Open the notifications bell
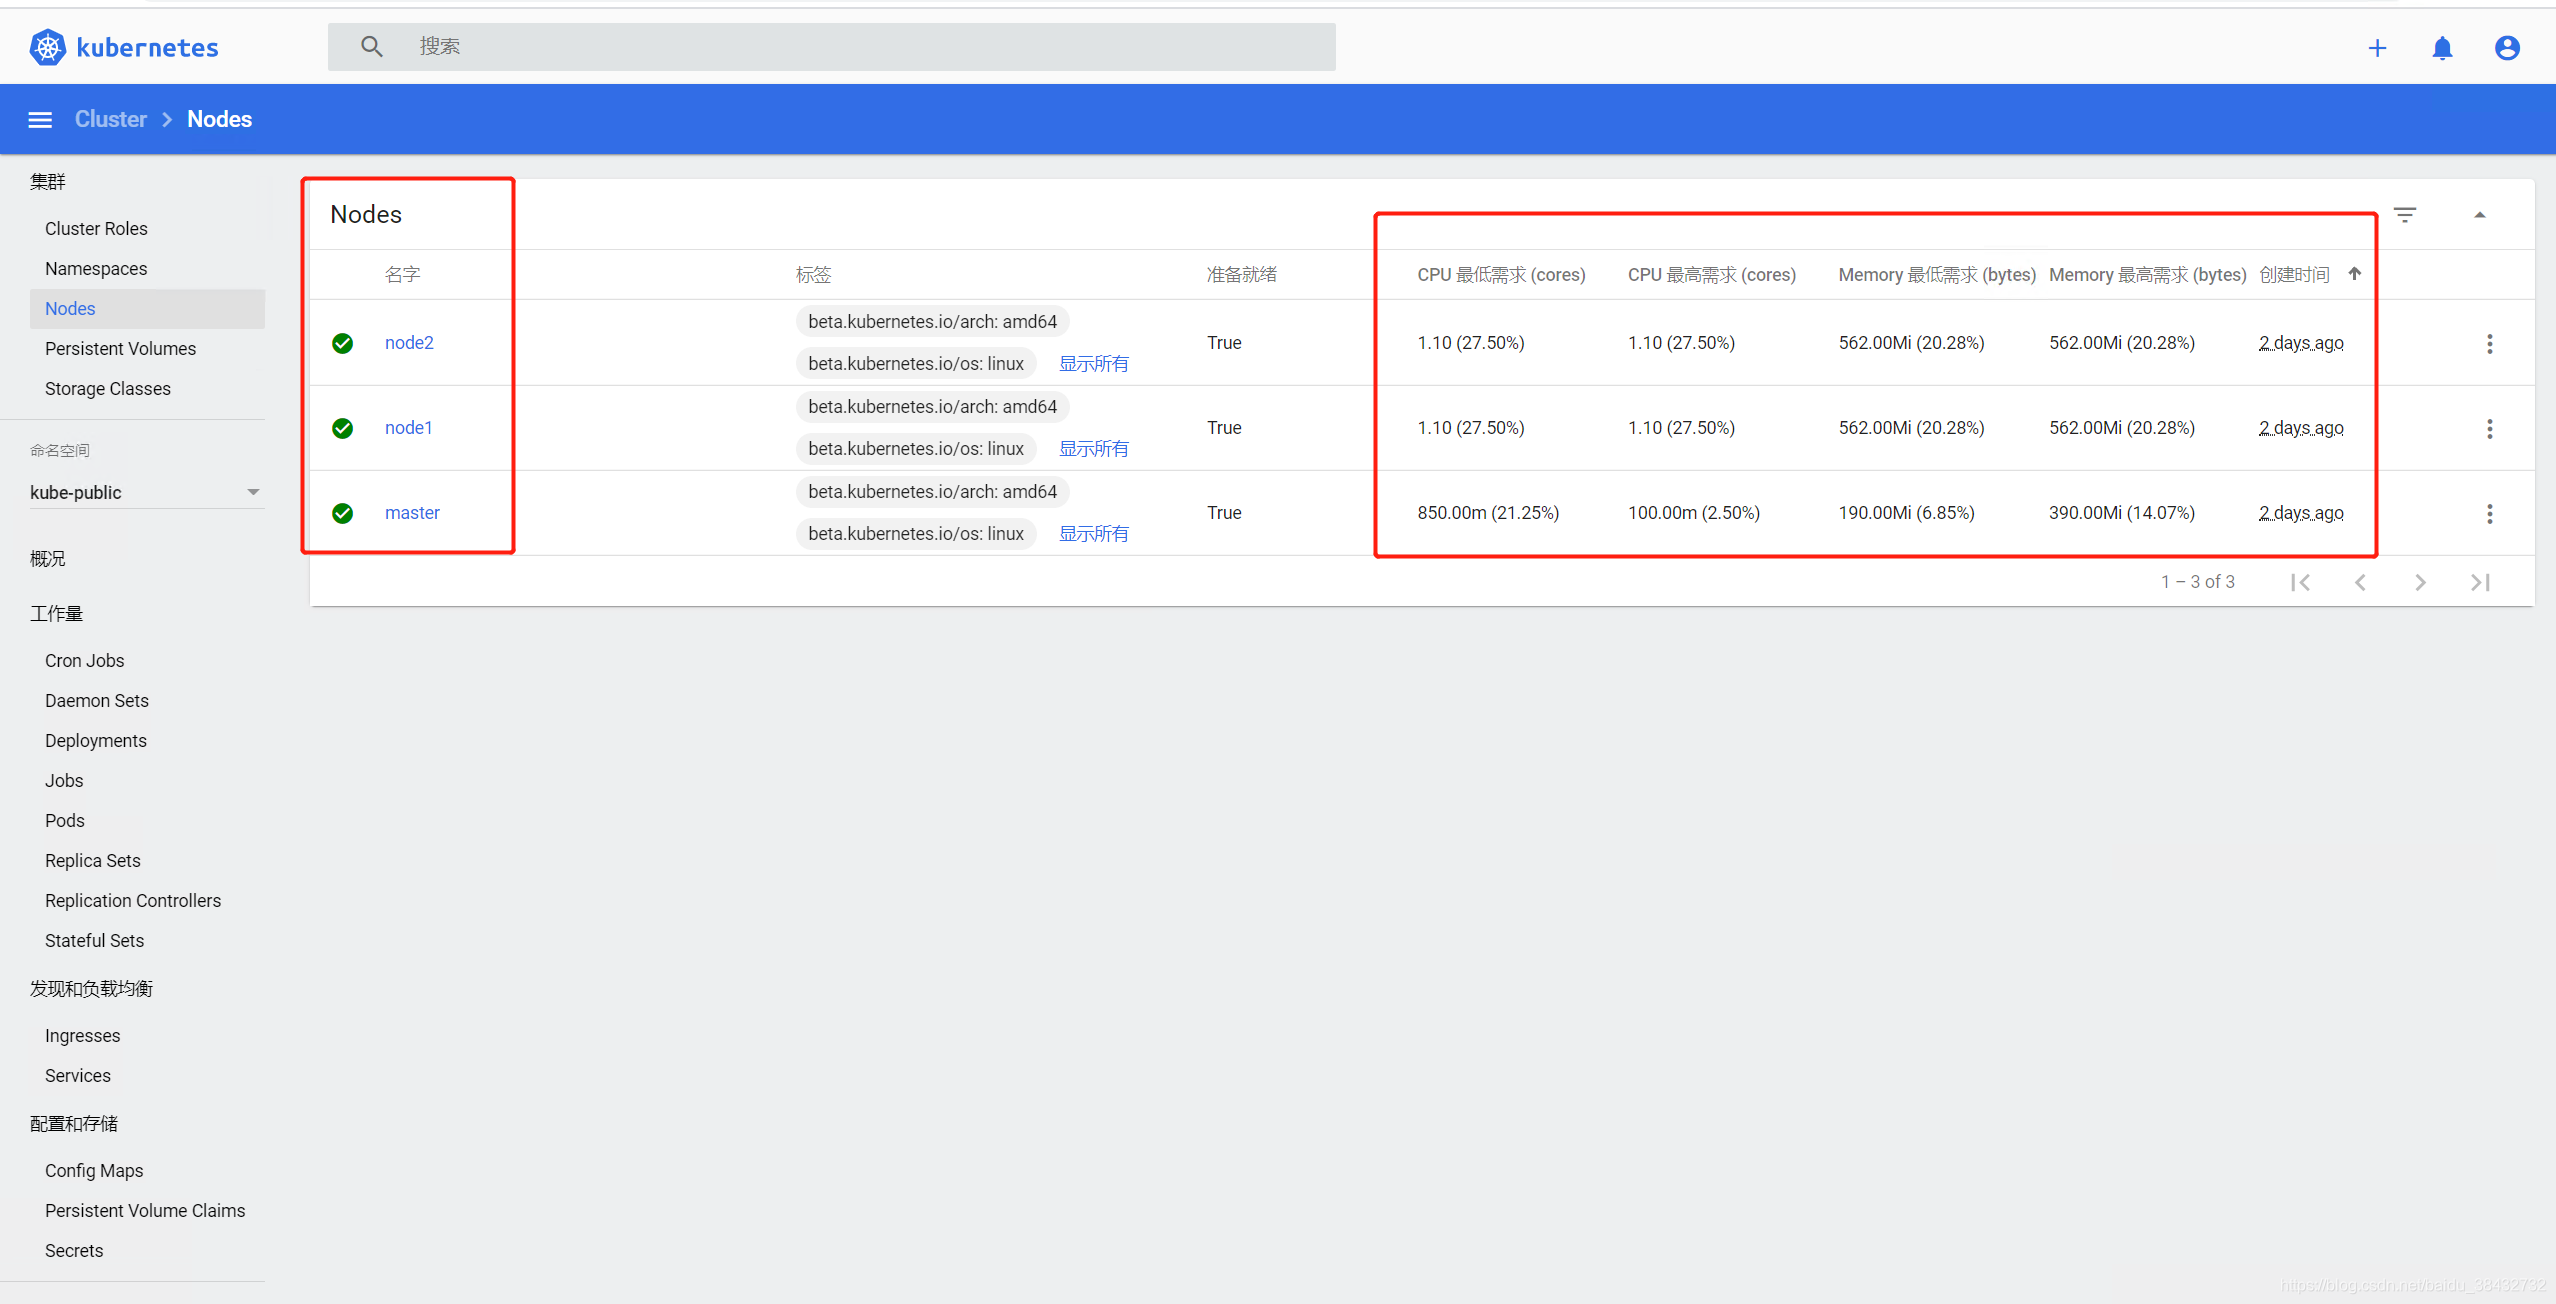 tap(2442, 48)
